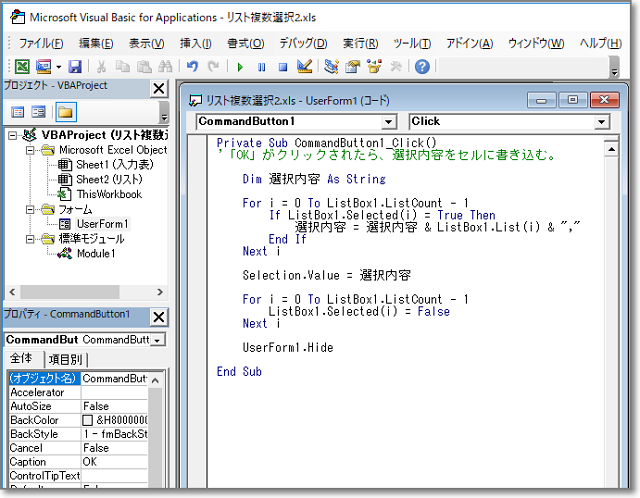
Task: Click View Object icon in Project panel
Action: click(39, 111)
